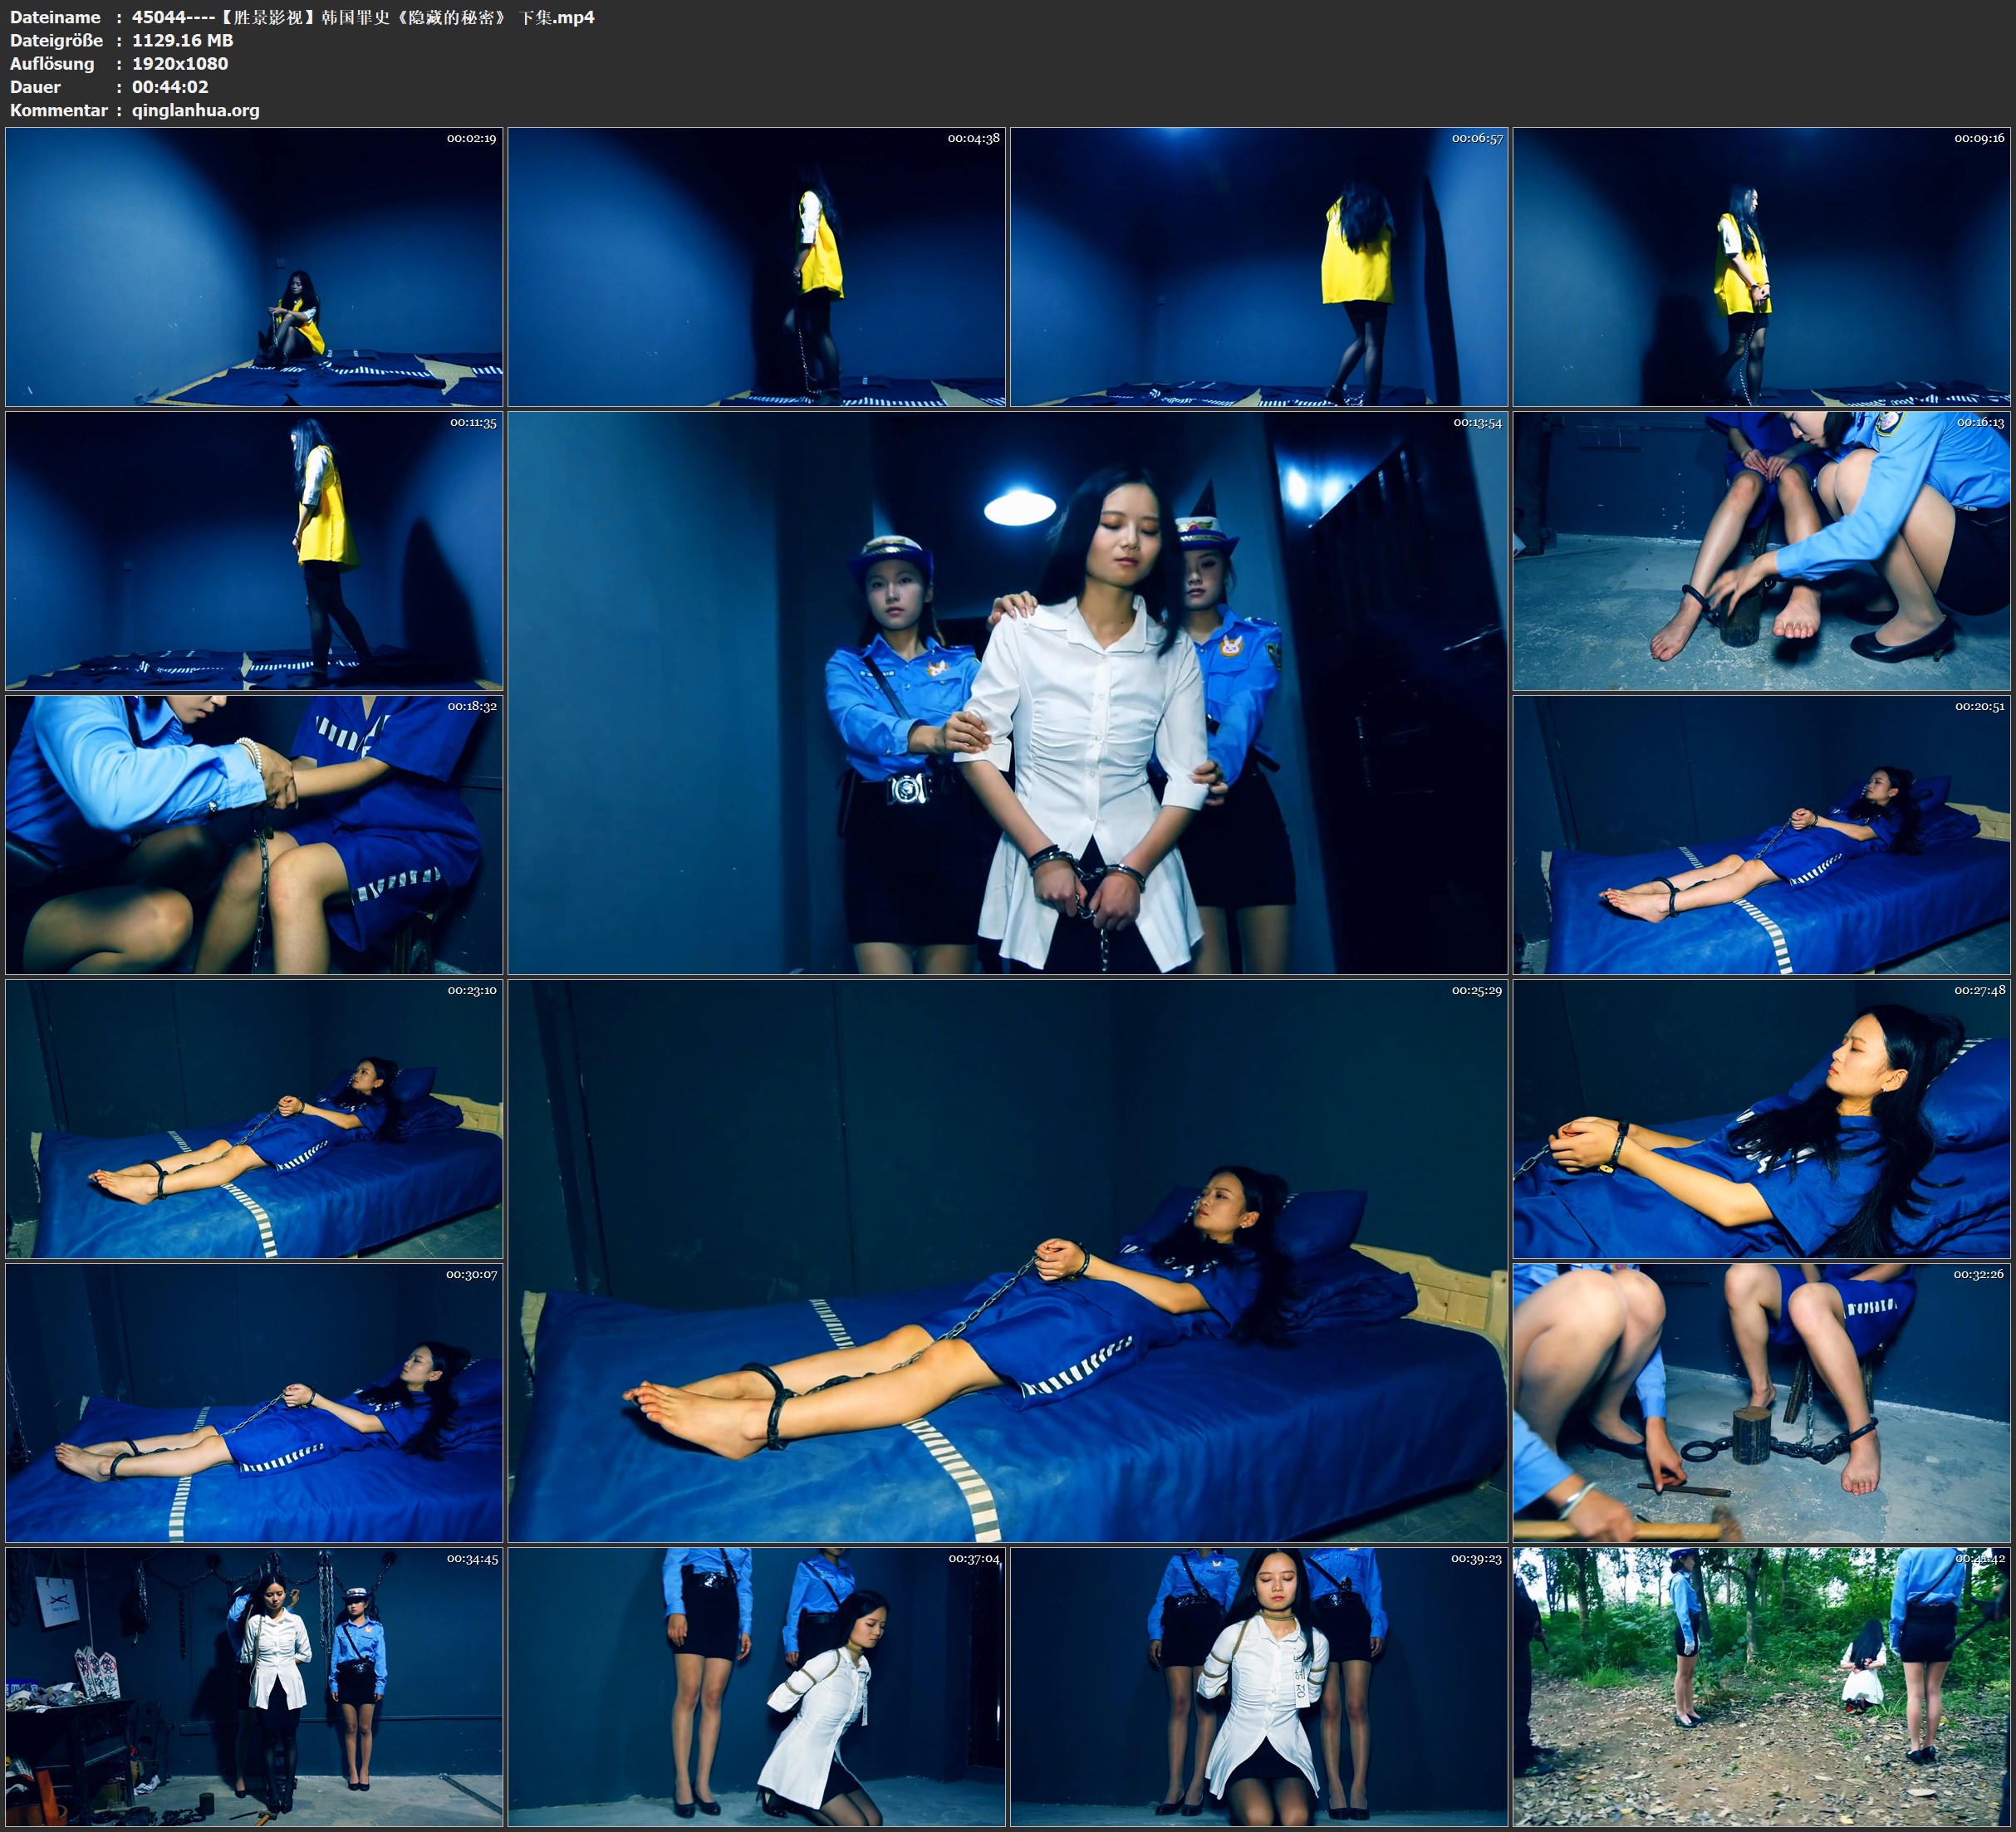The image size is (2016, 1832).
Task: Open the large frame at 00:13:54
Action: tap(1007, 692)
